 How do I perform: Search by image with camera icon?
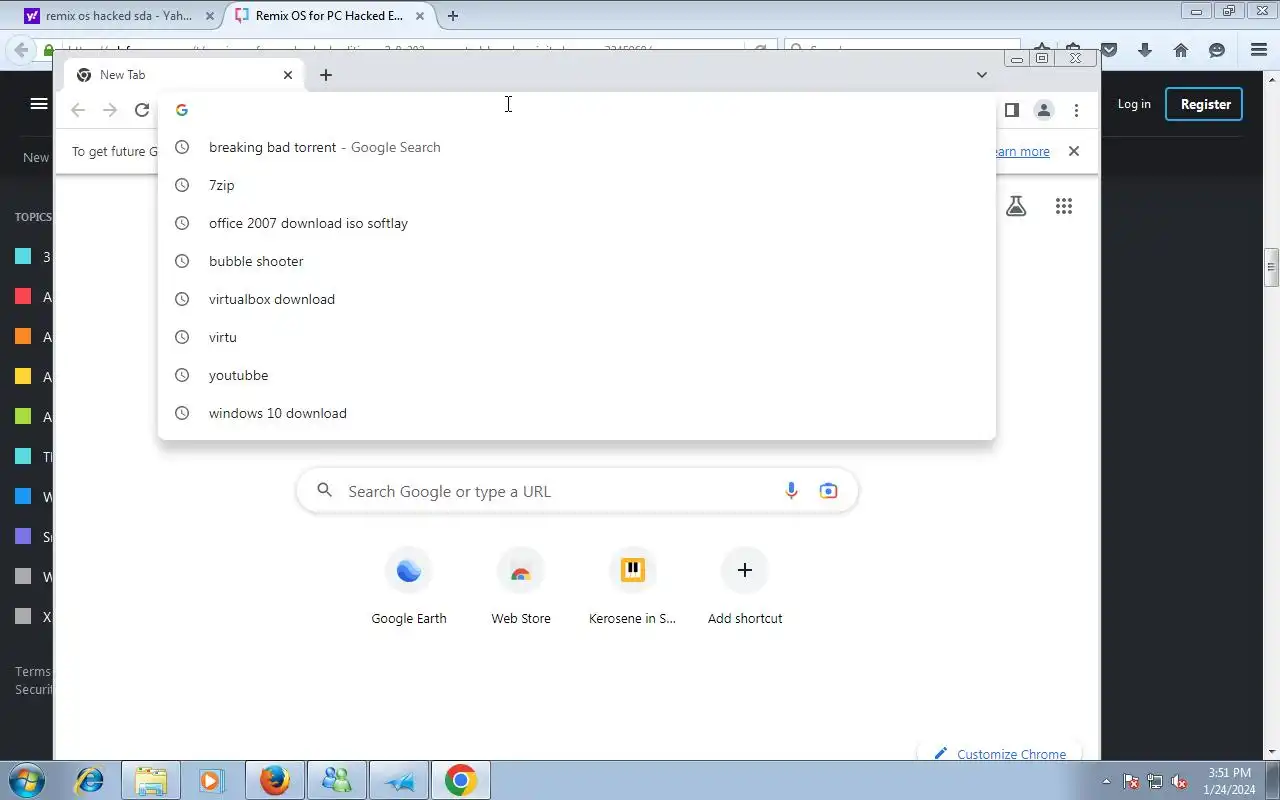click(828, 491)
